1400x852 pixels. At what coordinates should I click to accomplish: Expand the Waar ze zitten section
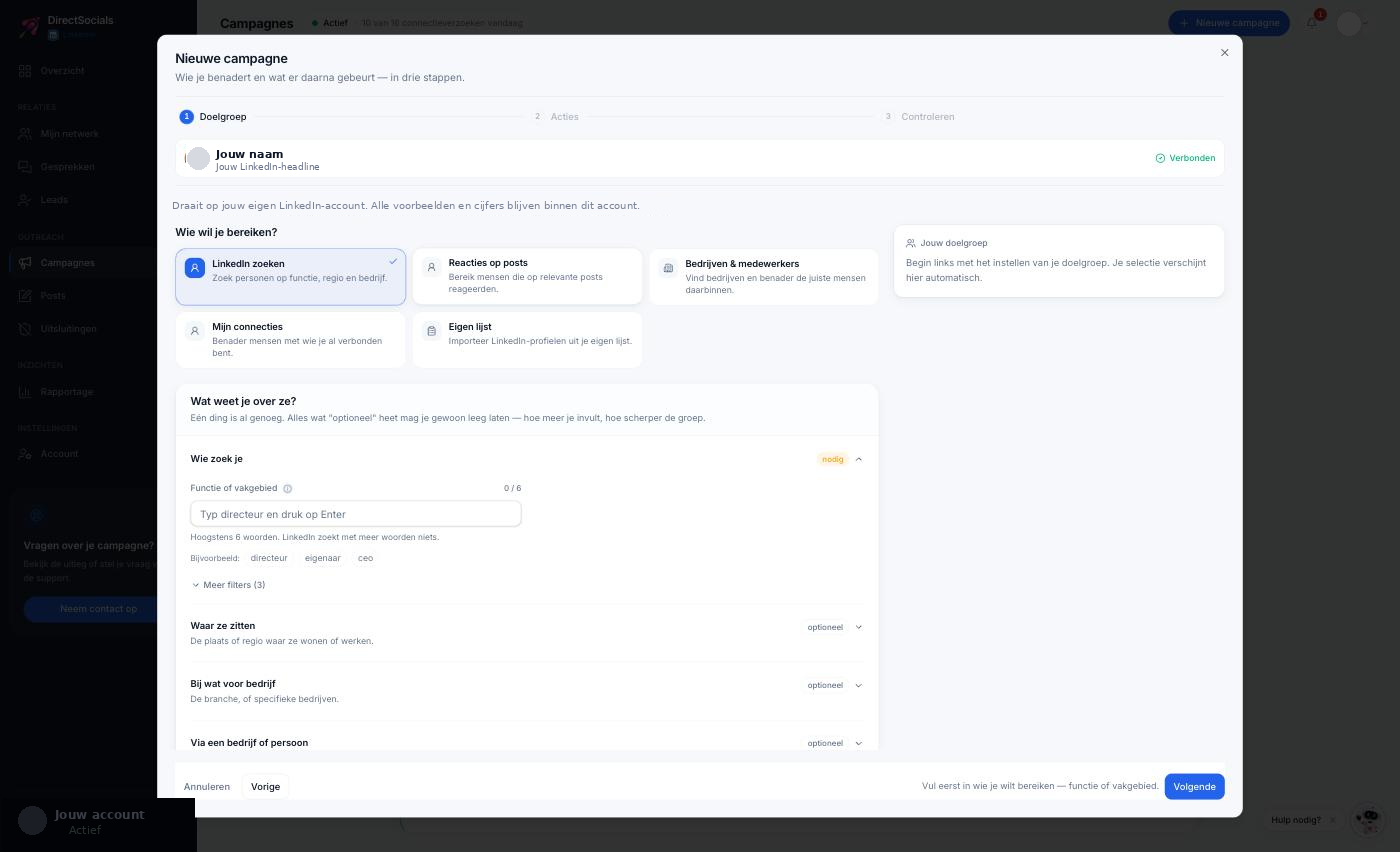tap(527, 633)
